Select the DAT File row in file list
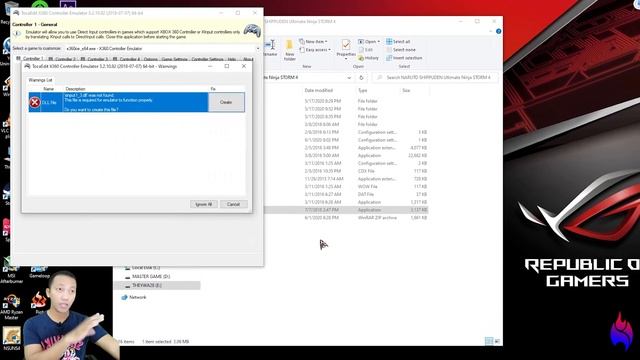 tap(346, 194)
